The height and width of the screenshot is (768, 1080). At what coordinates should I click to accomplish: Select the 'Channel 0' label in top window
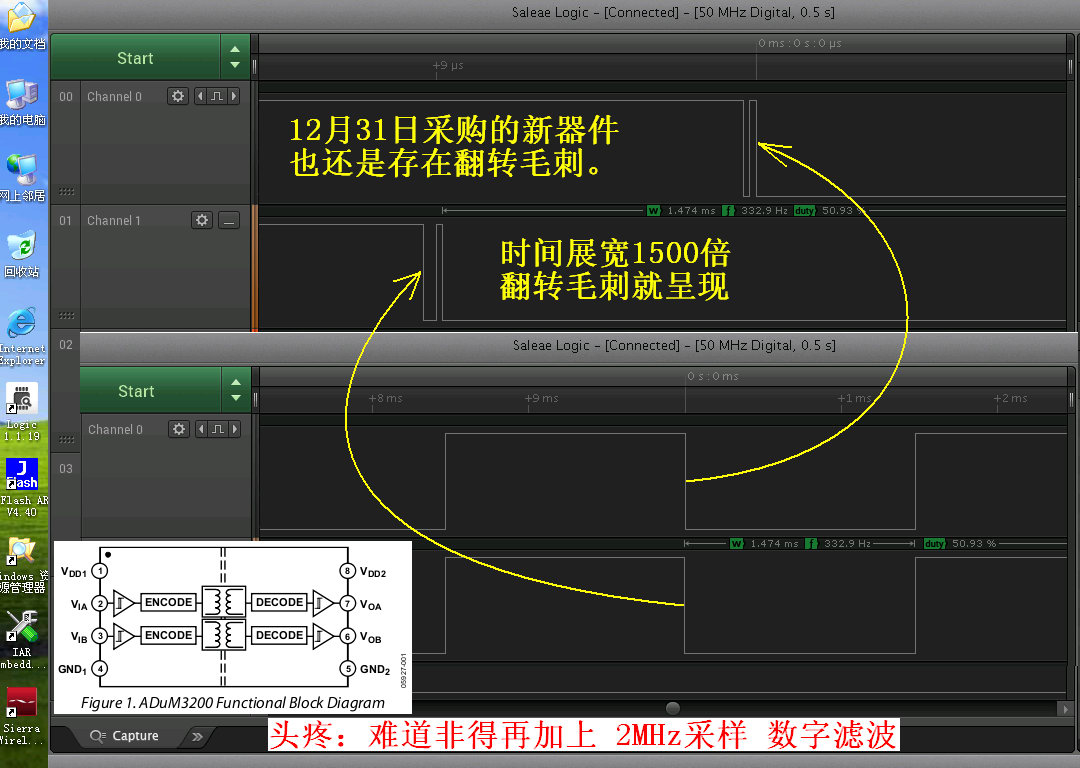click(114, 96)
